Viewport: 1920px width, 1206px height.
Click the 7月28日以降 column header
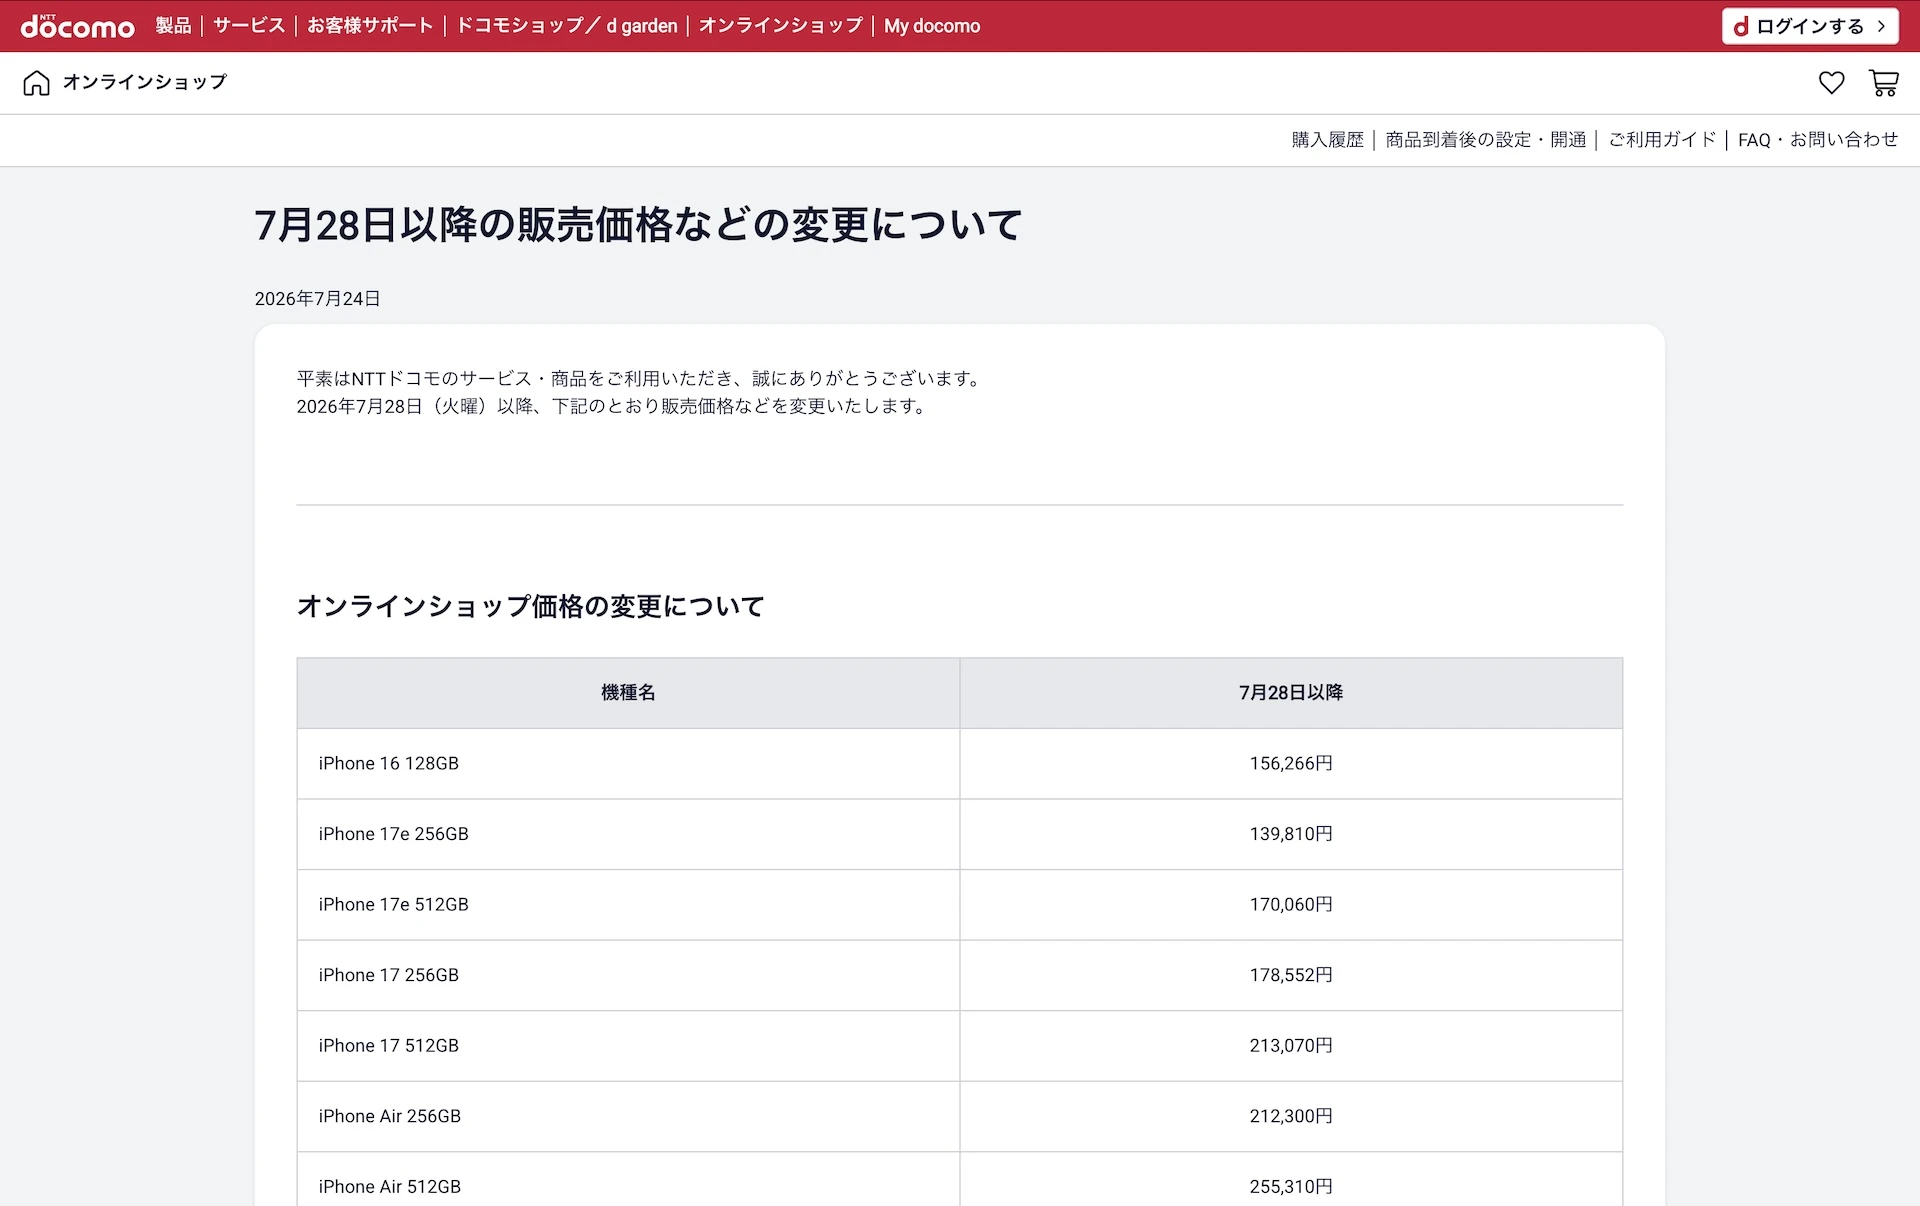pyautogui.click(x=1291, y=693)
